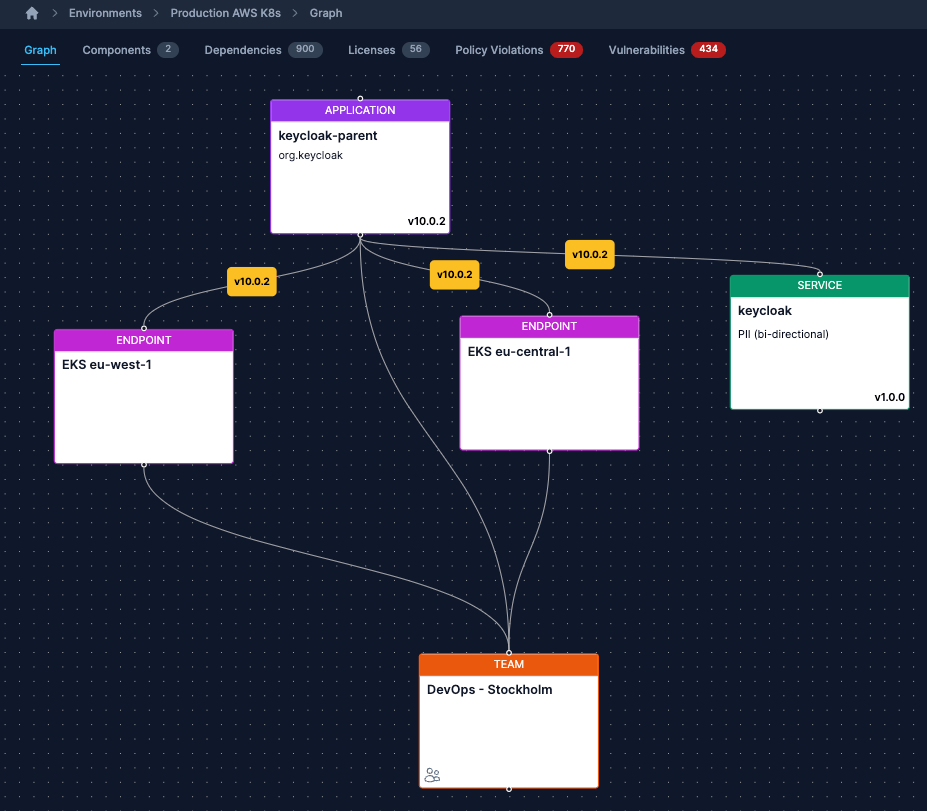Viewport: 927px width, 811px height.
Task: Click the v10.0.2 version inside keycloak-parent card
Action: [x=426, y=221]
